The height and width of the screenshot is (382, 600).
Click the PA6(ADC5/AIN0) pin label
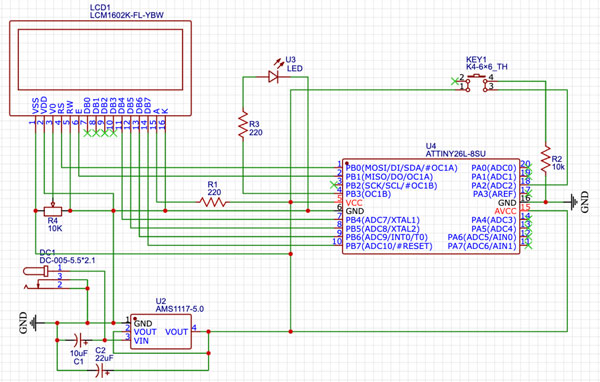[x=482, y=237]
